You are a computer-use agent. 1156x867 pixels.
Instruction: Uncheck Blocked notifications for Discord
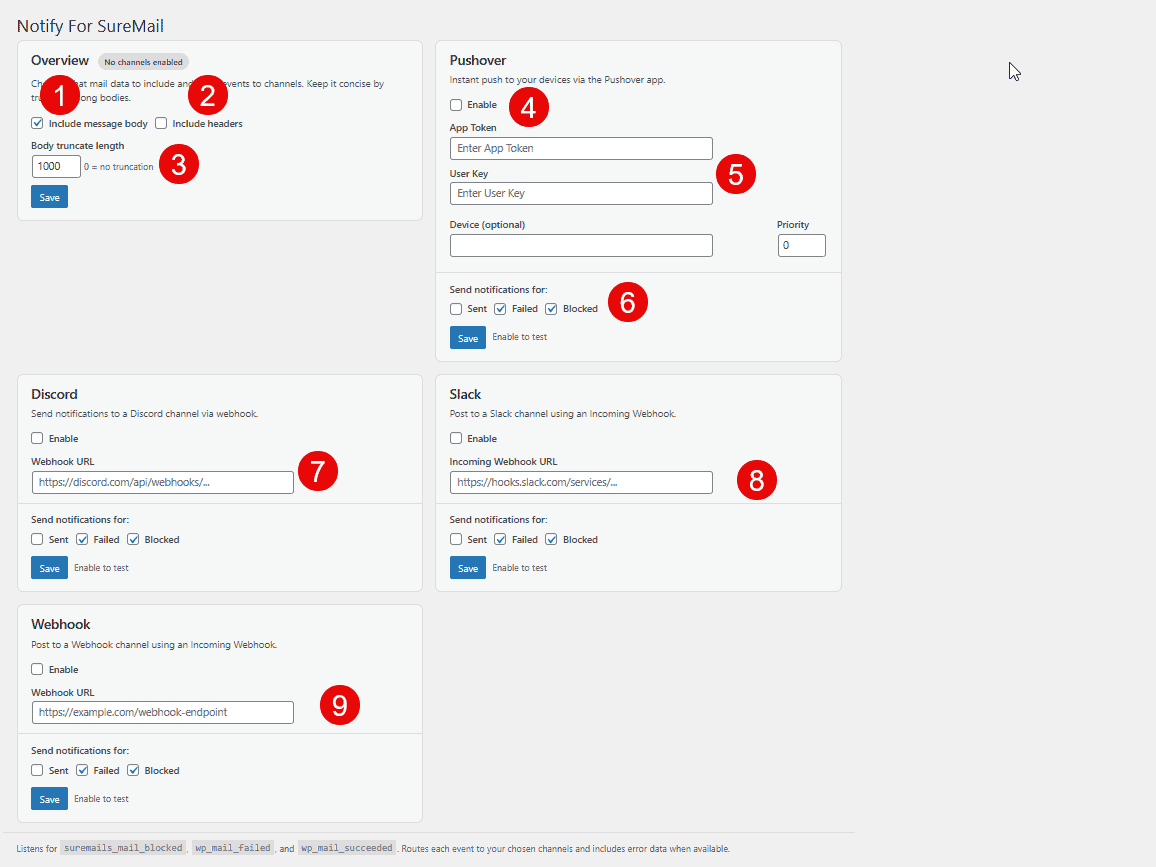(x=133, y=540)
